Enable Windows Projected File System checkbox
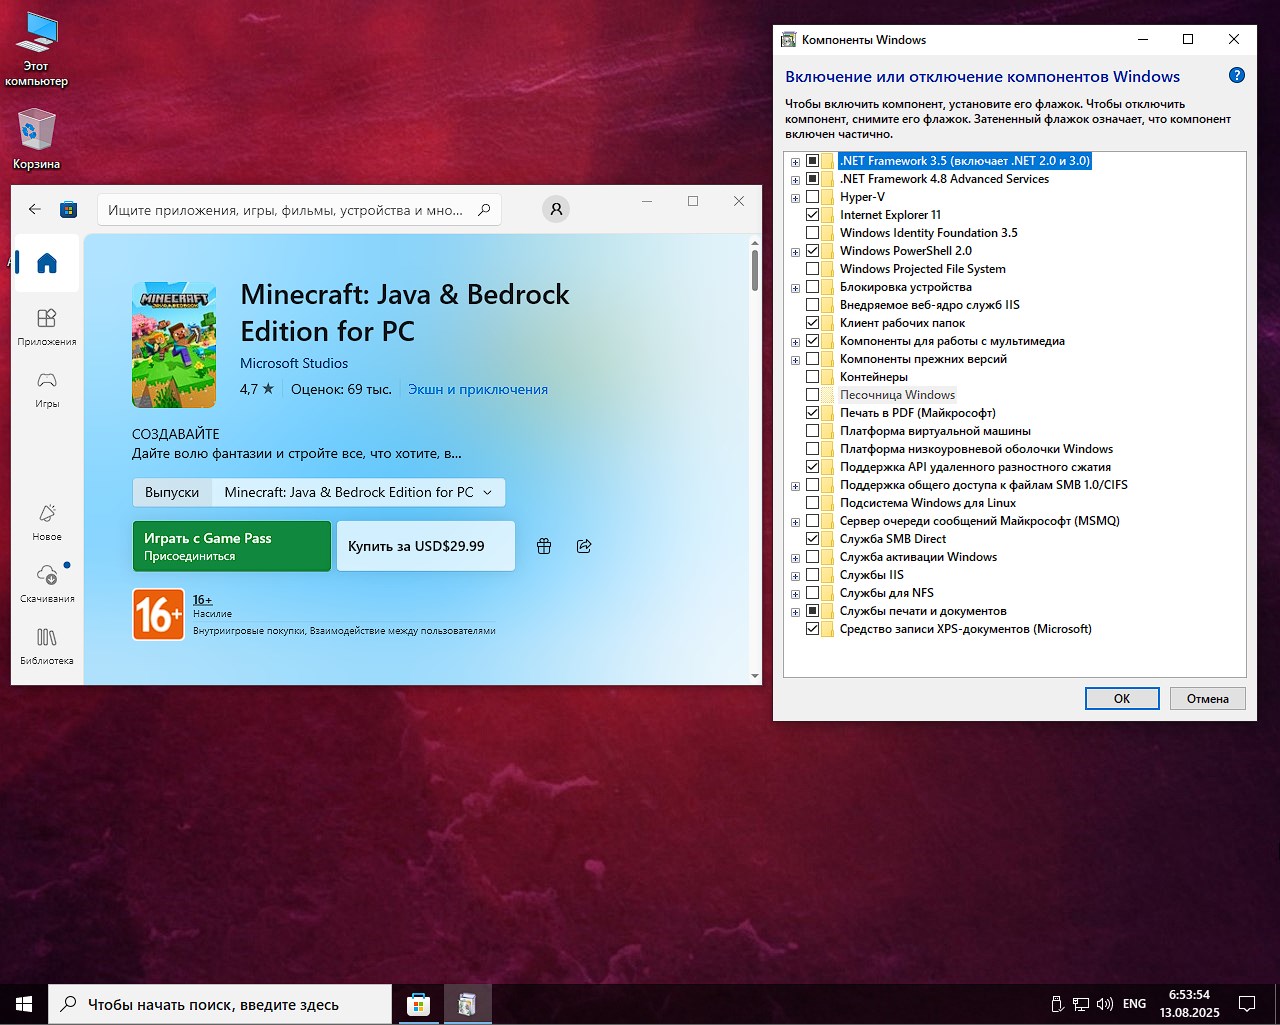 [x=813, y=269]
